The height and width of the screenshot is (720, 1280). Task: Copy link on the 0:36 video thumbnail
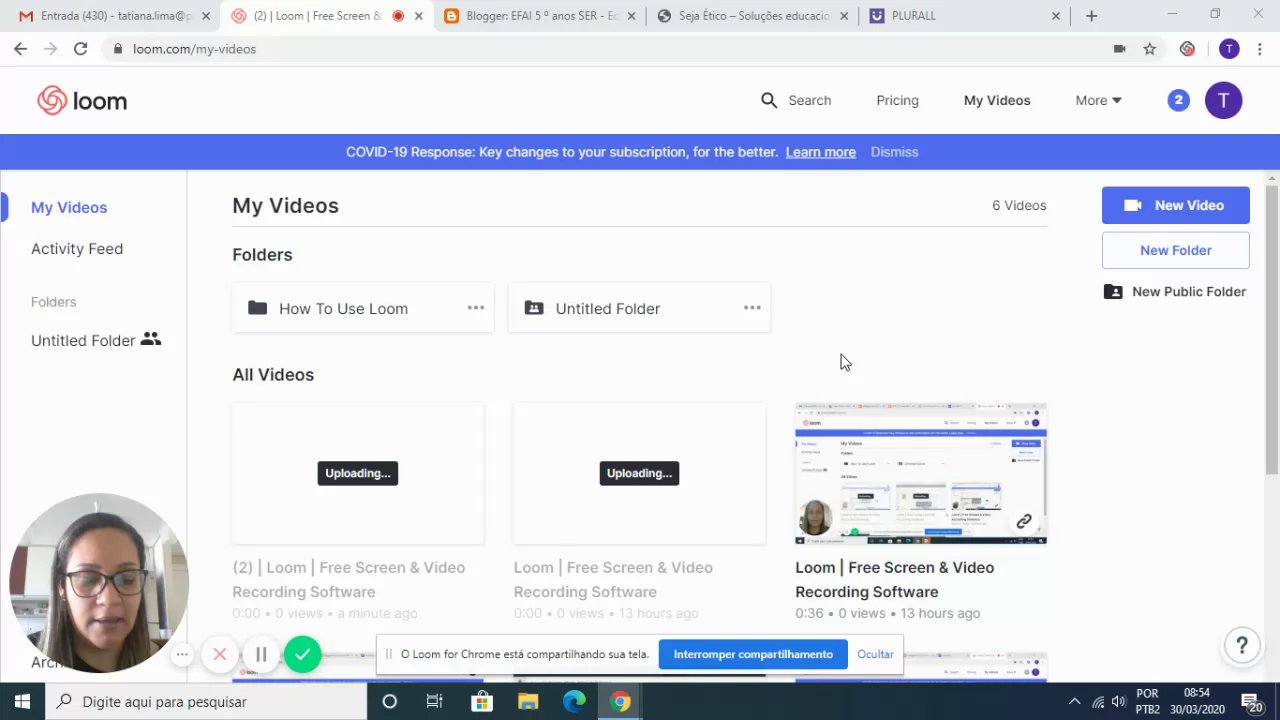[x=1024, y=521]
